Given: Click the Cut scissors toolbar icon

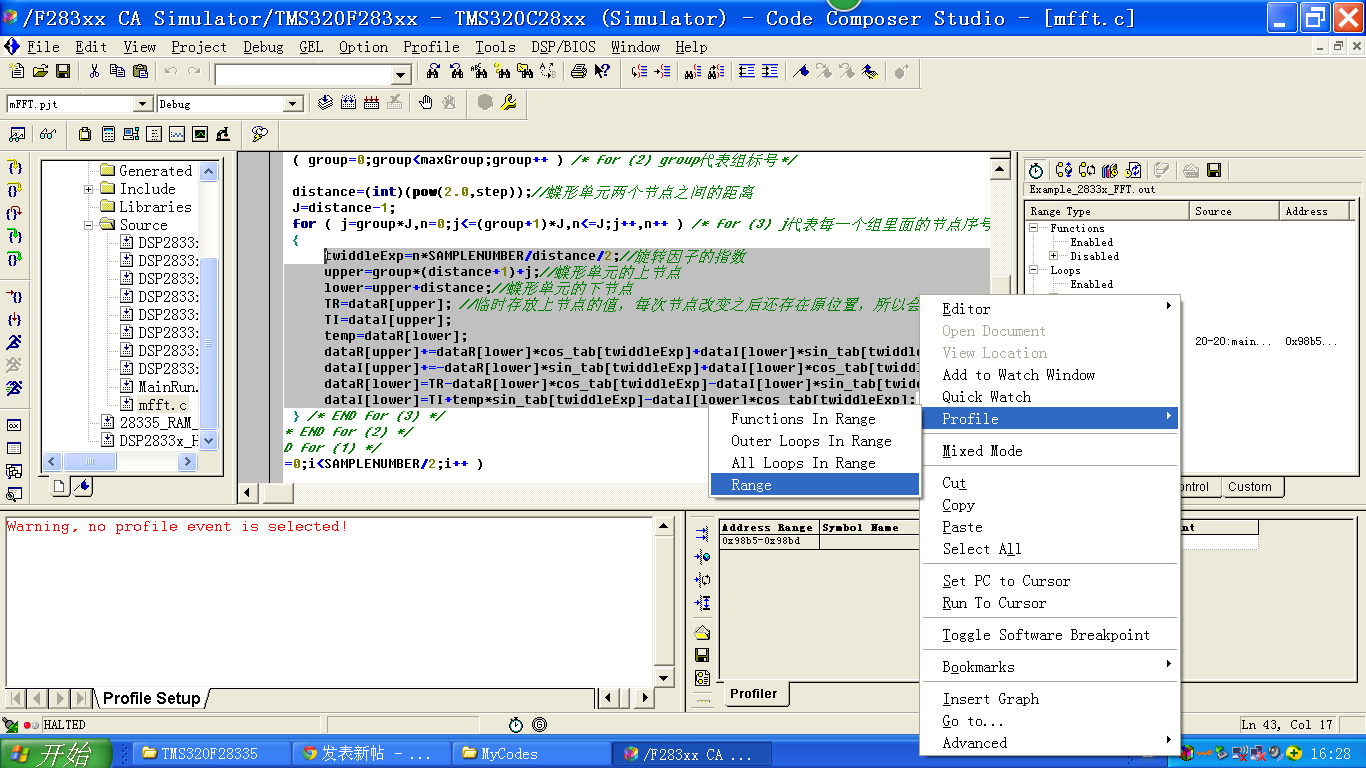Looking at the screenshot, I should click(94, 71).
